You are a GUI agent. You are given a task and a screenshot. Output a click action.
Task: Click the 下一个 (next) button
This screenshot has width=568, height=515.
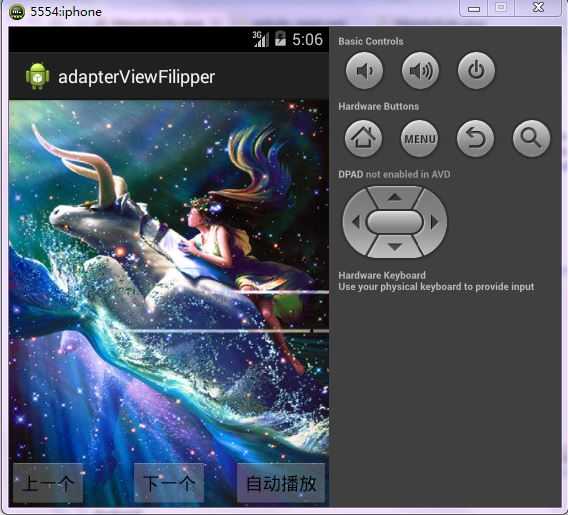click(169, 483)
